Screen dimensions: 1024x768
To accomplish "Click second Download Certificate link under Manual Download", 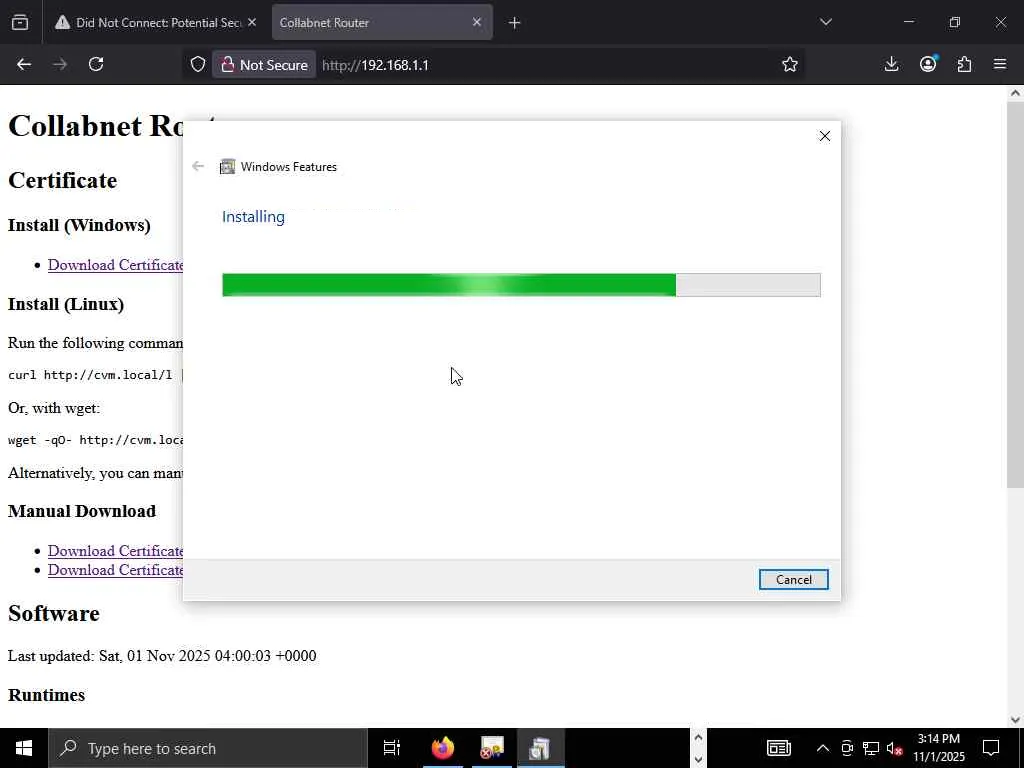I will pyautogui.click(x=116, y=569).
